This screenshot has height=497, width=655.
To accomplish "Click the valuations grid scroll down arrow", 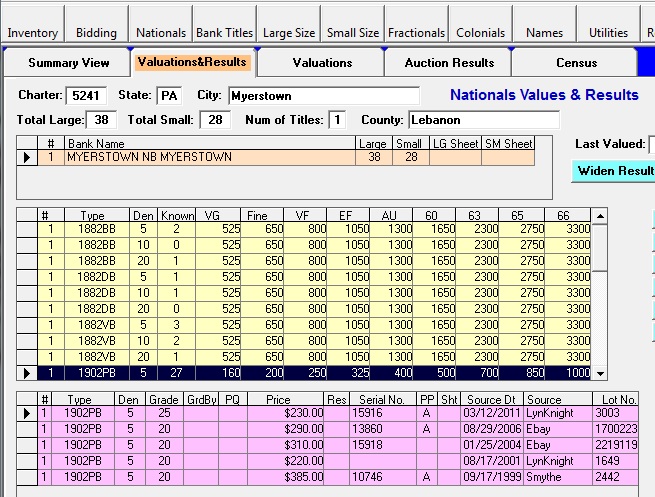I will (x=600, y=373).
